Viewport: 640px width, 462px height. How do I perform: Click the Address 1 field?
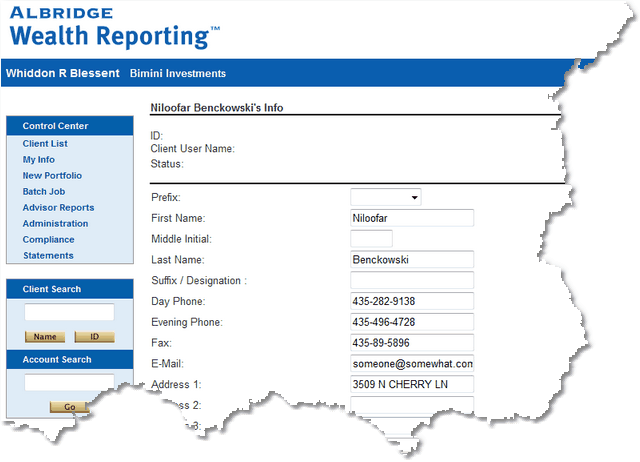tap(411, 384)
